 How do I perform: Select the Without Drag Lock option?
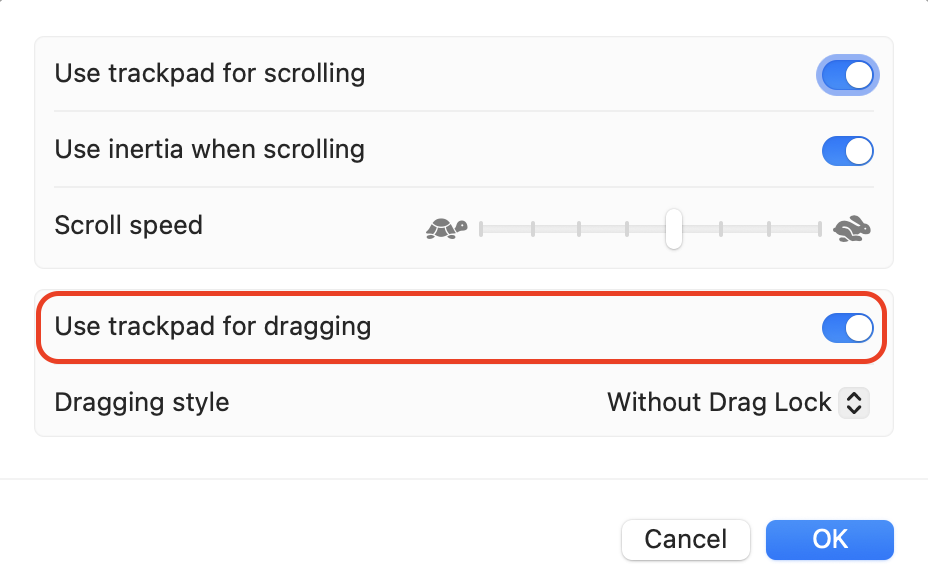pos(718,402)
